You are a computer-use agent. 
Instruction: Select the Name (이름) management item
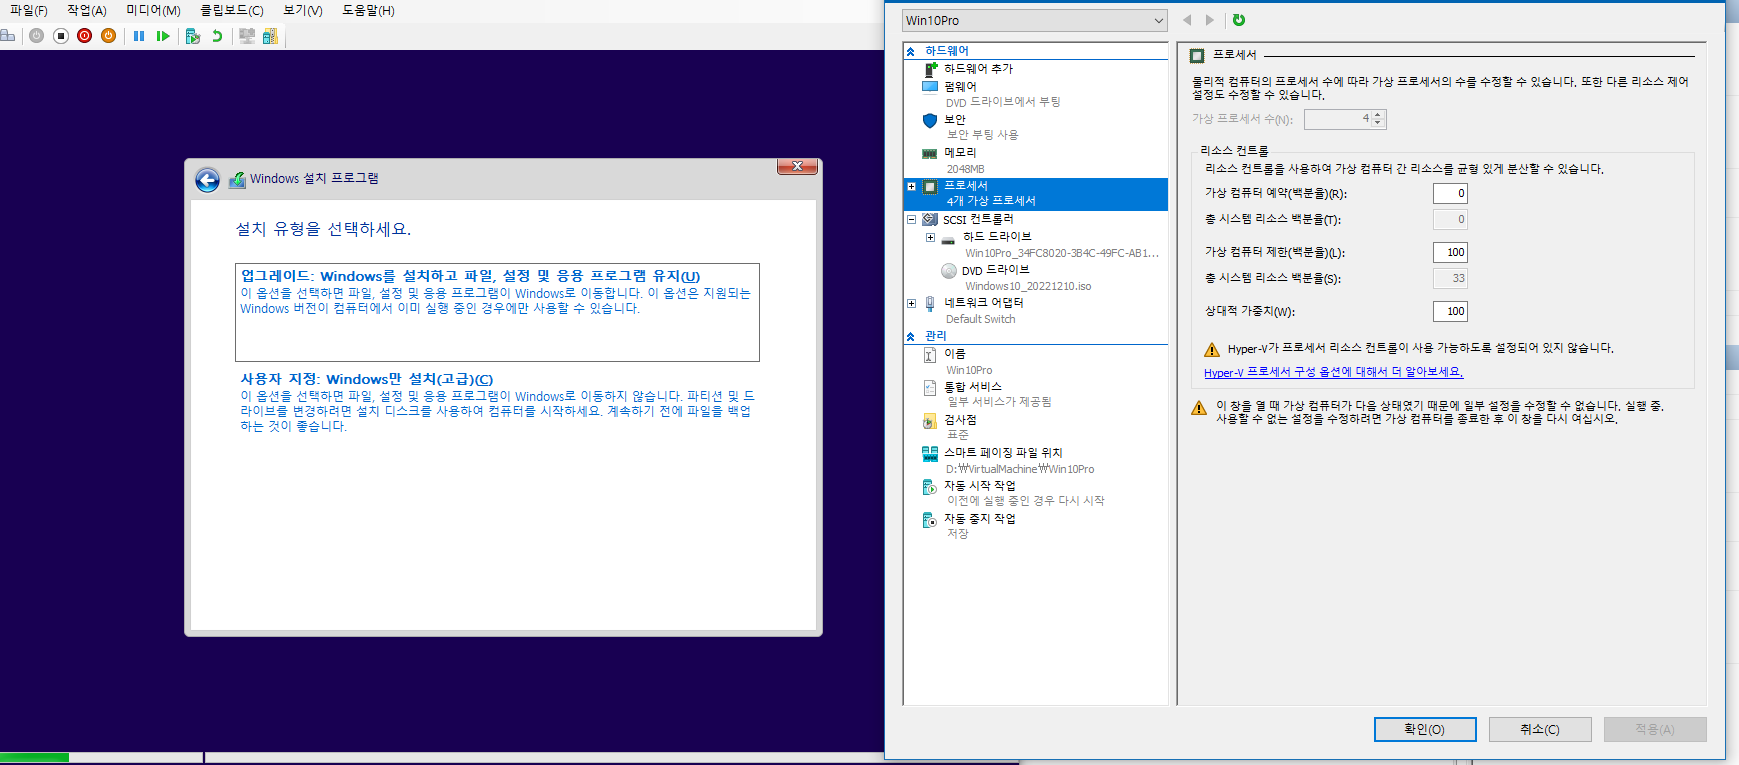tap(955, 354)
